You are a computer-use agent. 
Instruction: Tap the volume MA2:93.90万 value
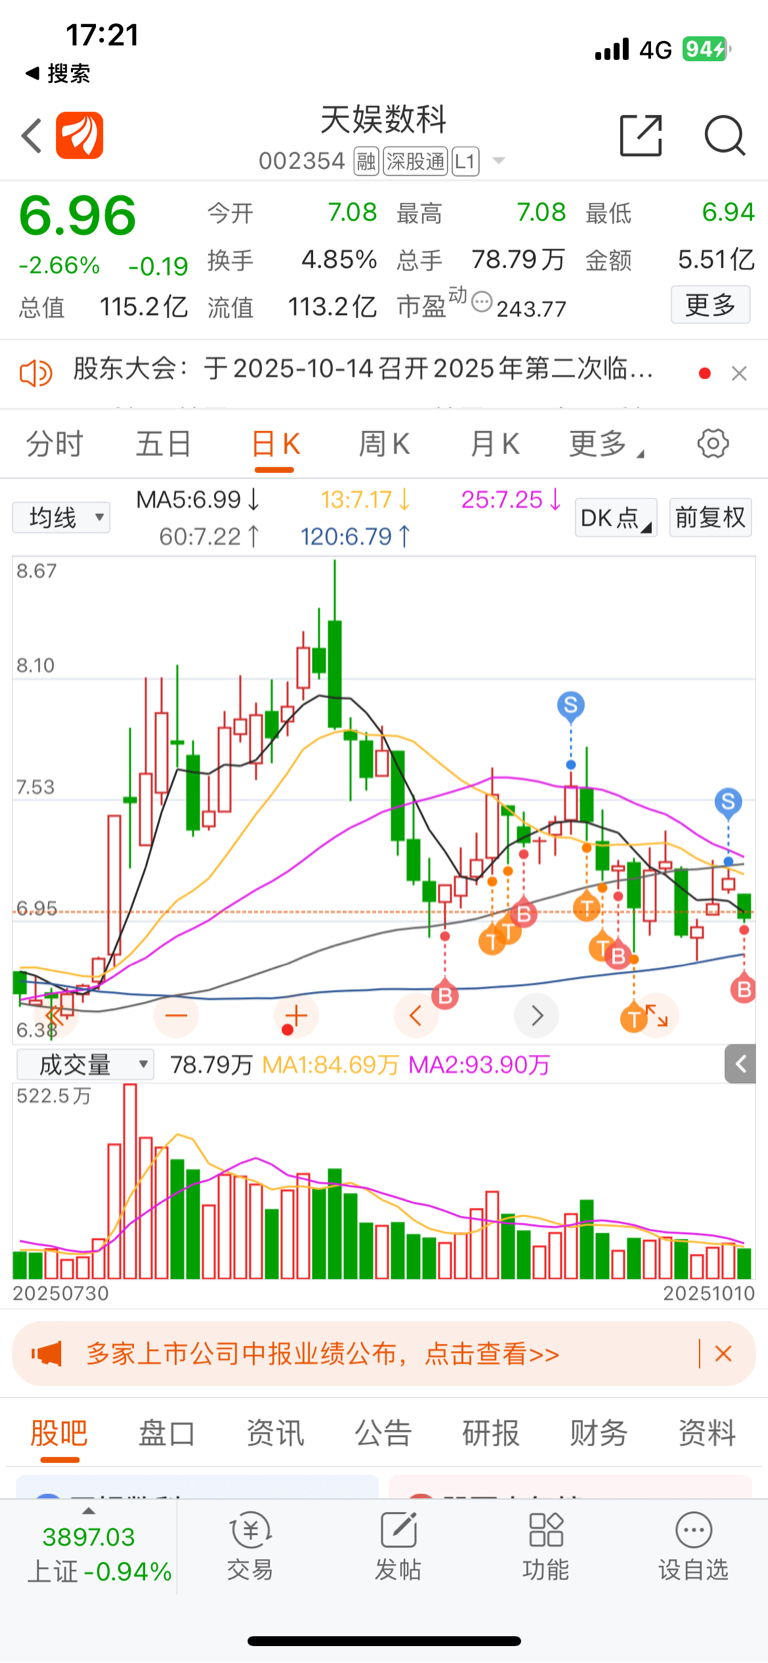coord(479,1065)
